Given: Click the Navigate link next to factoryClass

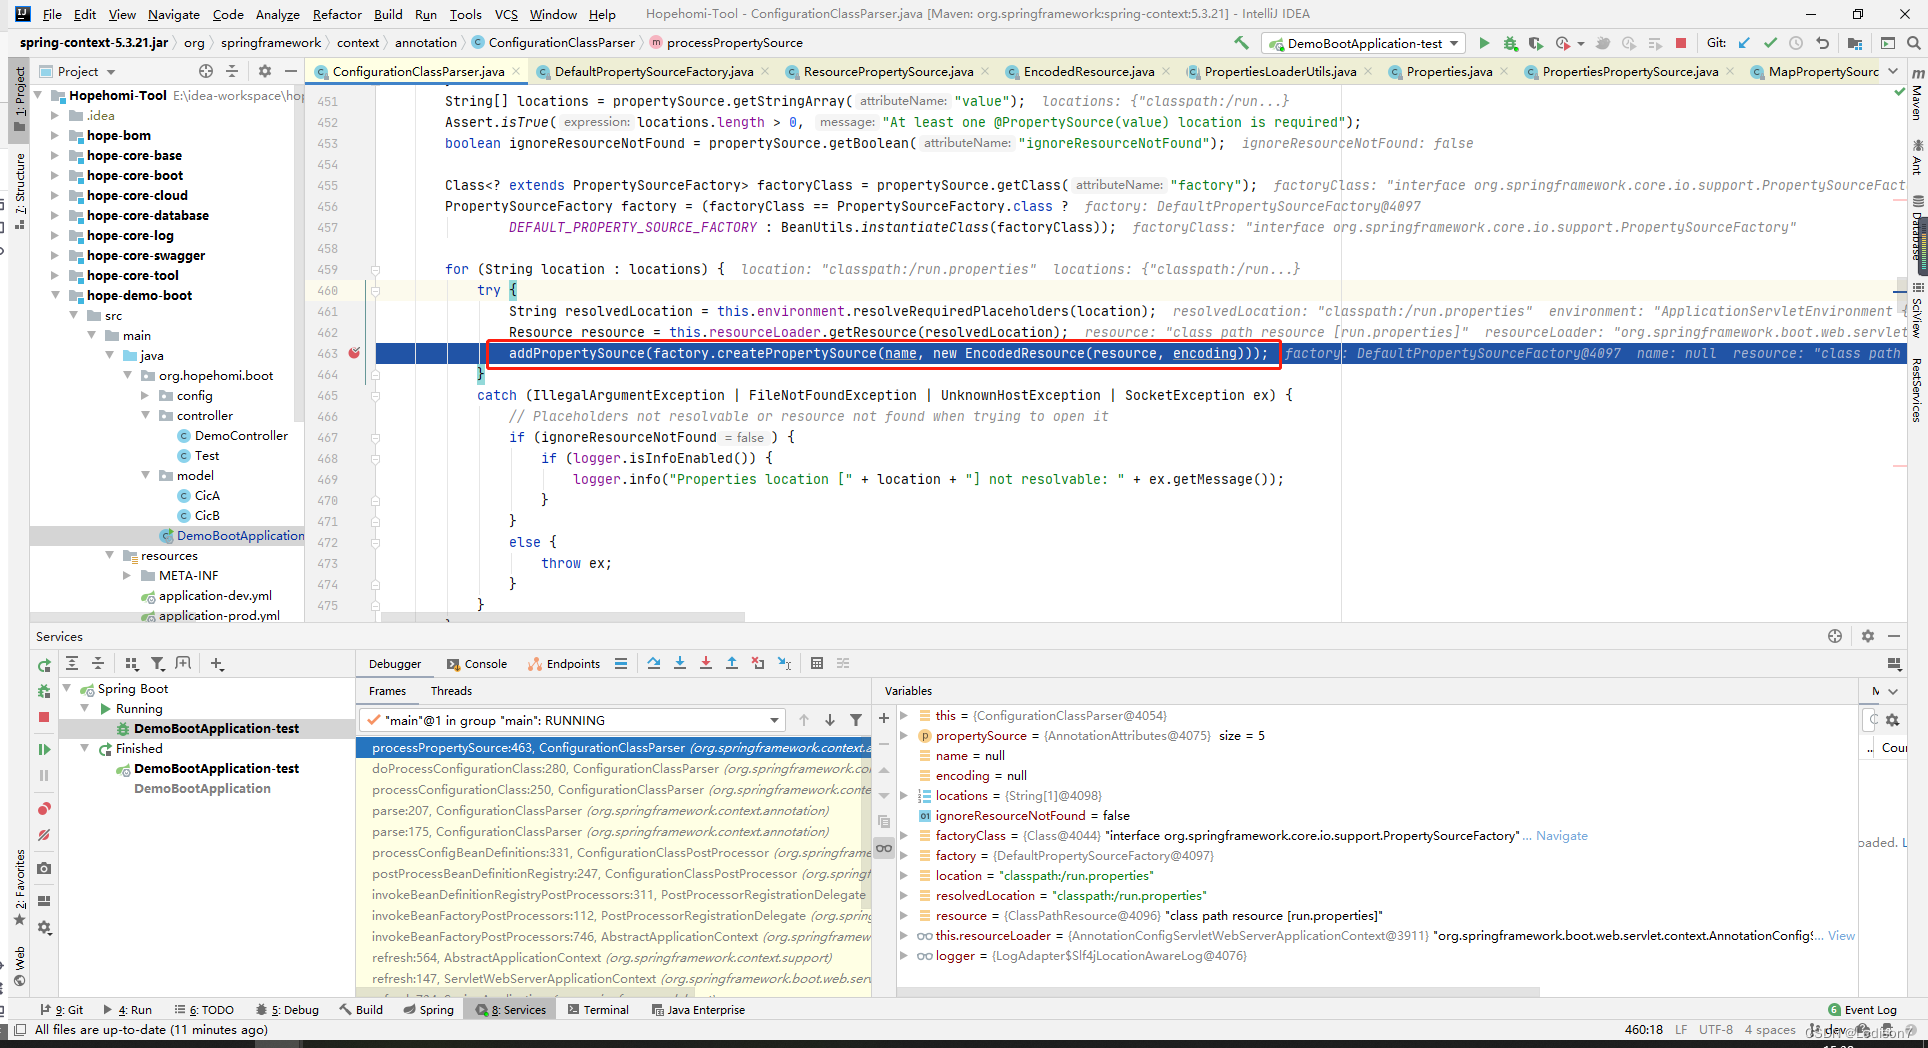Looking at the screenshot, I should pos(1561,836).
